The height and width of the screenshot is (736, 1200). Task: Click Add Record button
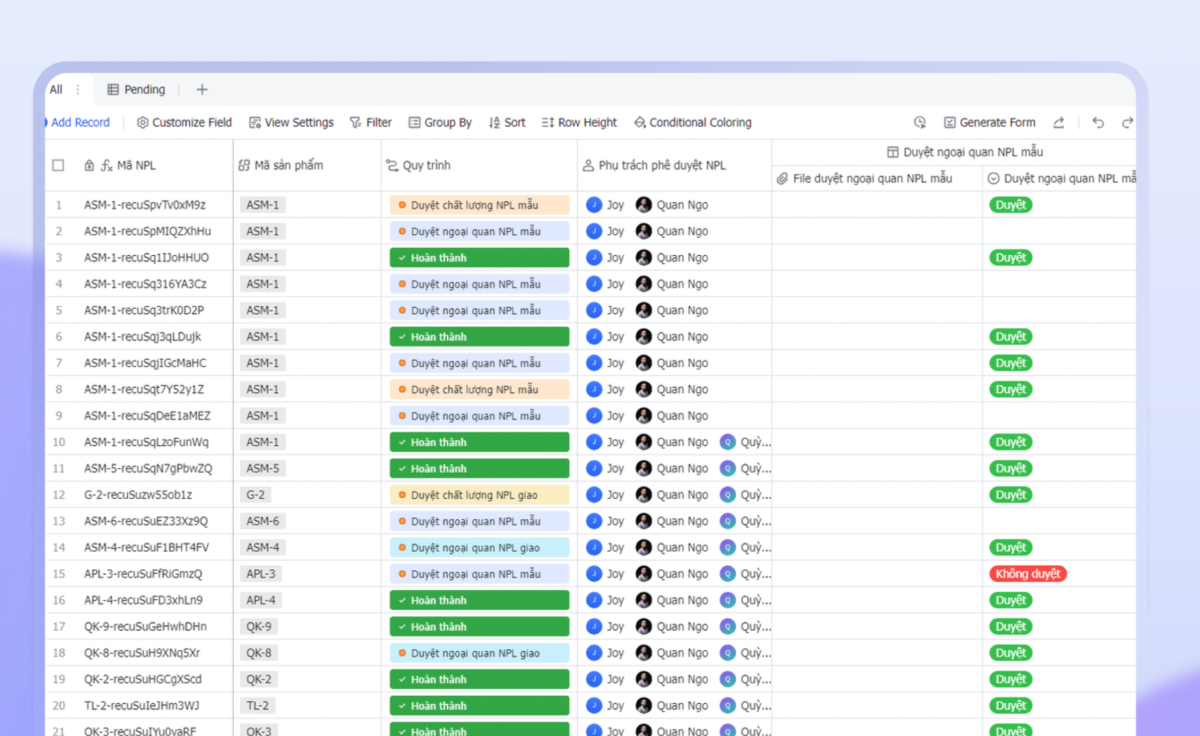click(x=79, y=123)
